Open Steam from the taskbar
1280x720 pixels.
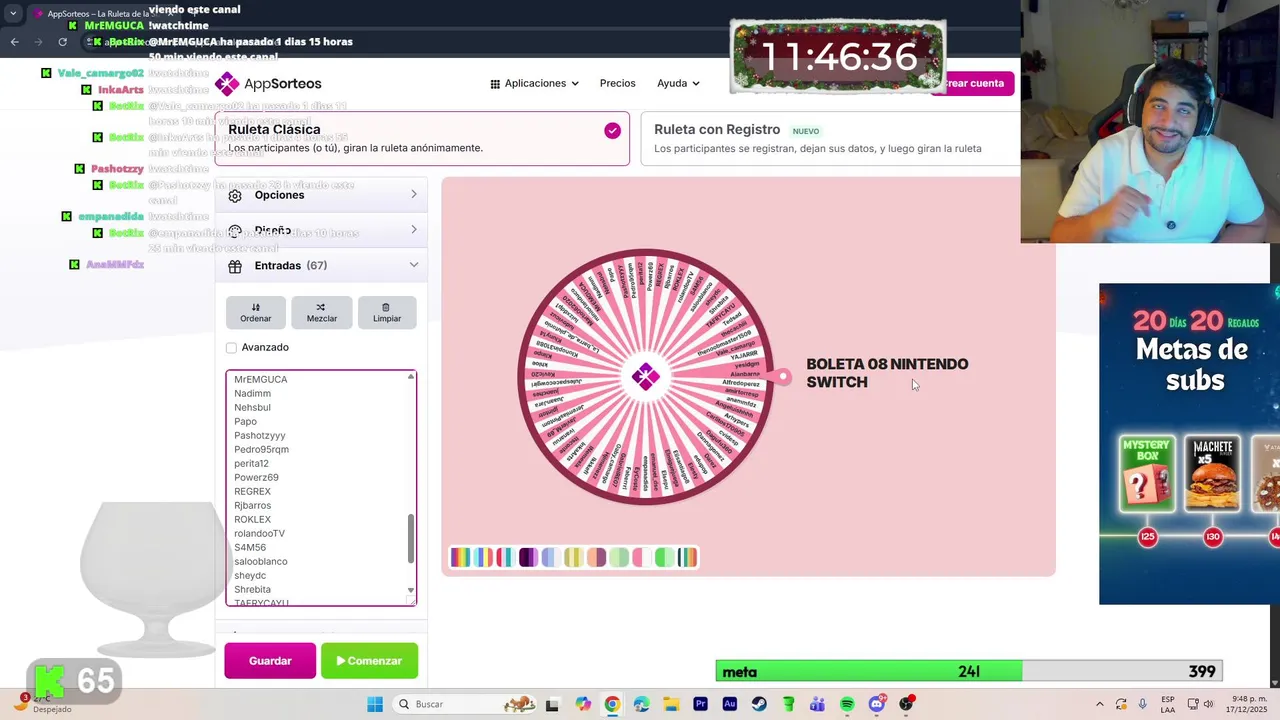pyautogui.click(x=759, y=704)
